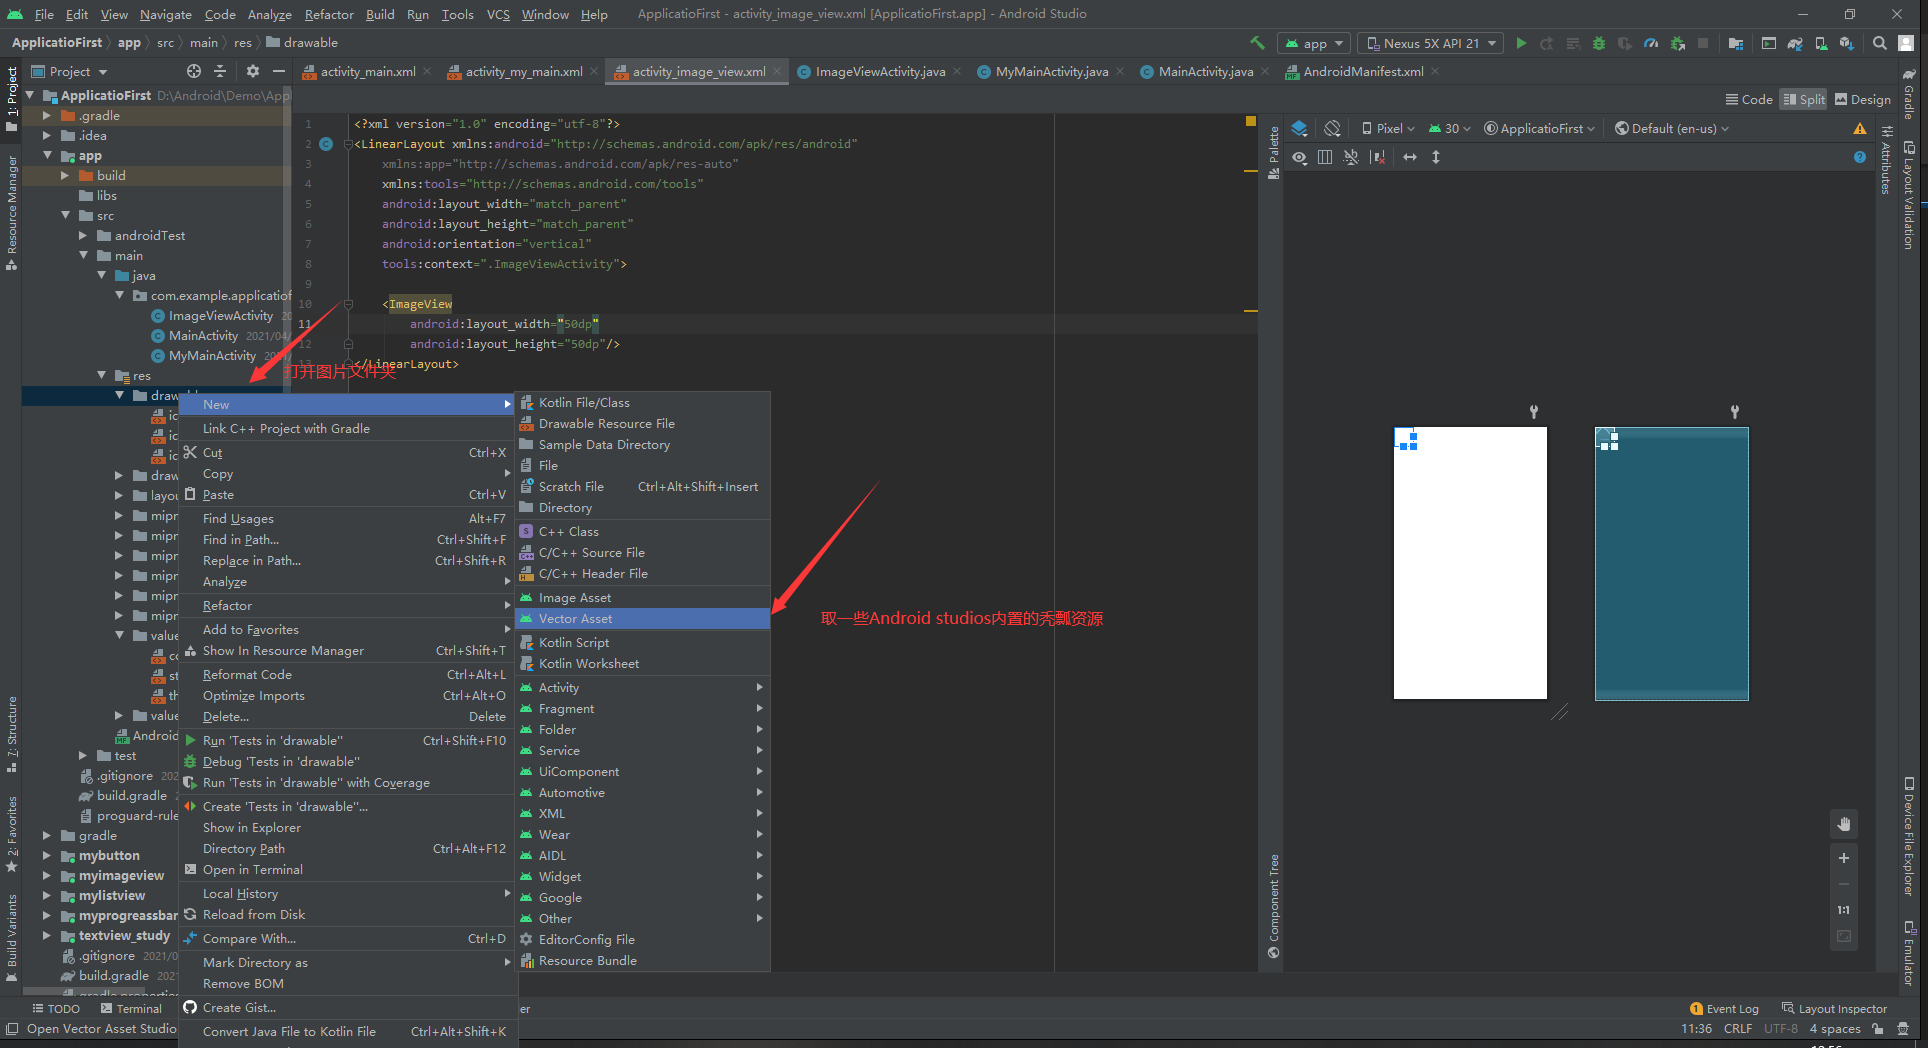Open Pixel device preview dropdown
The height and width of the screenshot is (1048, 1928).
click(1388, 128)
